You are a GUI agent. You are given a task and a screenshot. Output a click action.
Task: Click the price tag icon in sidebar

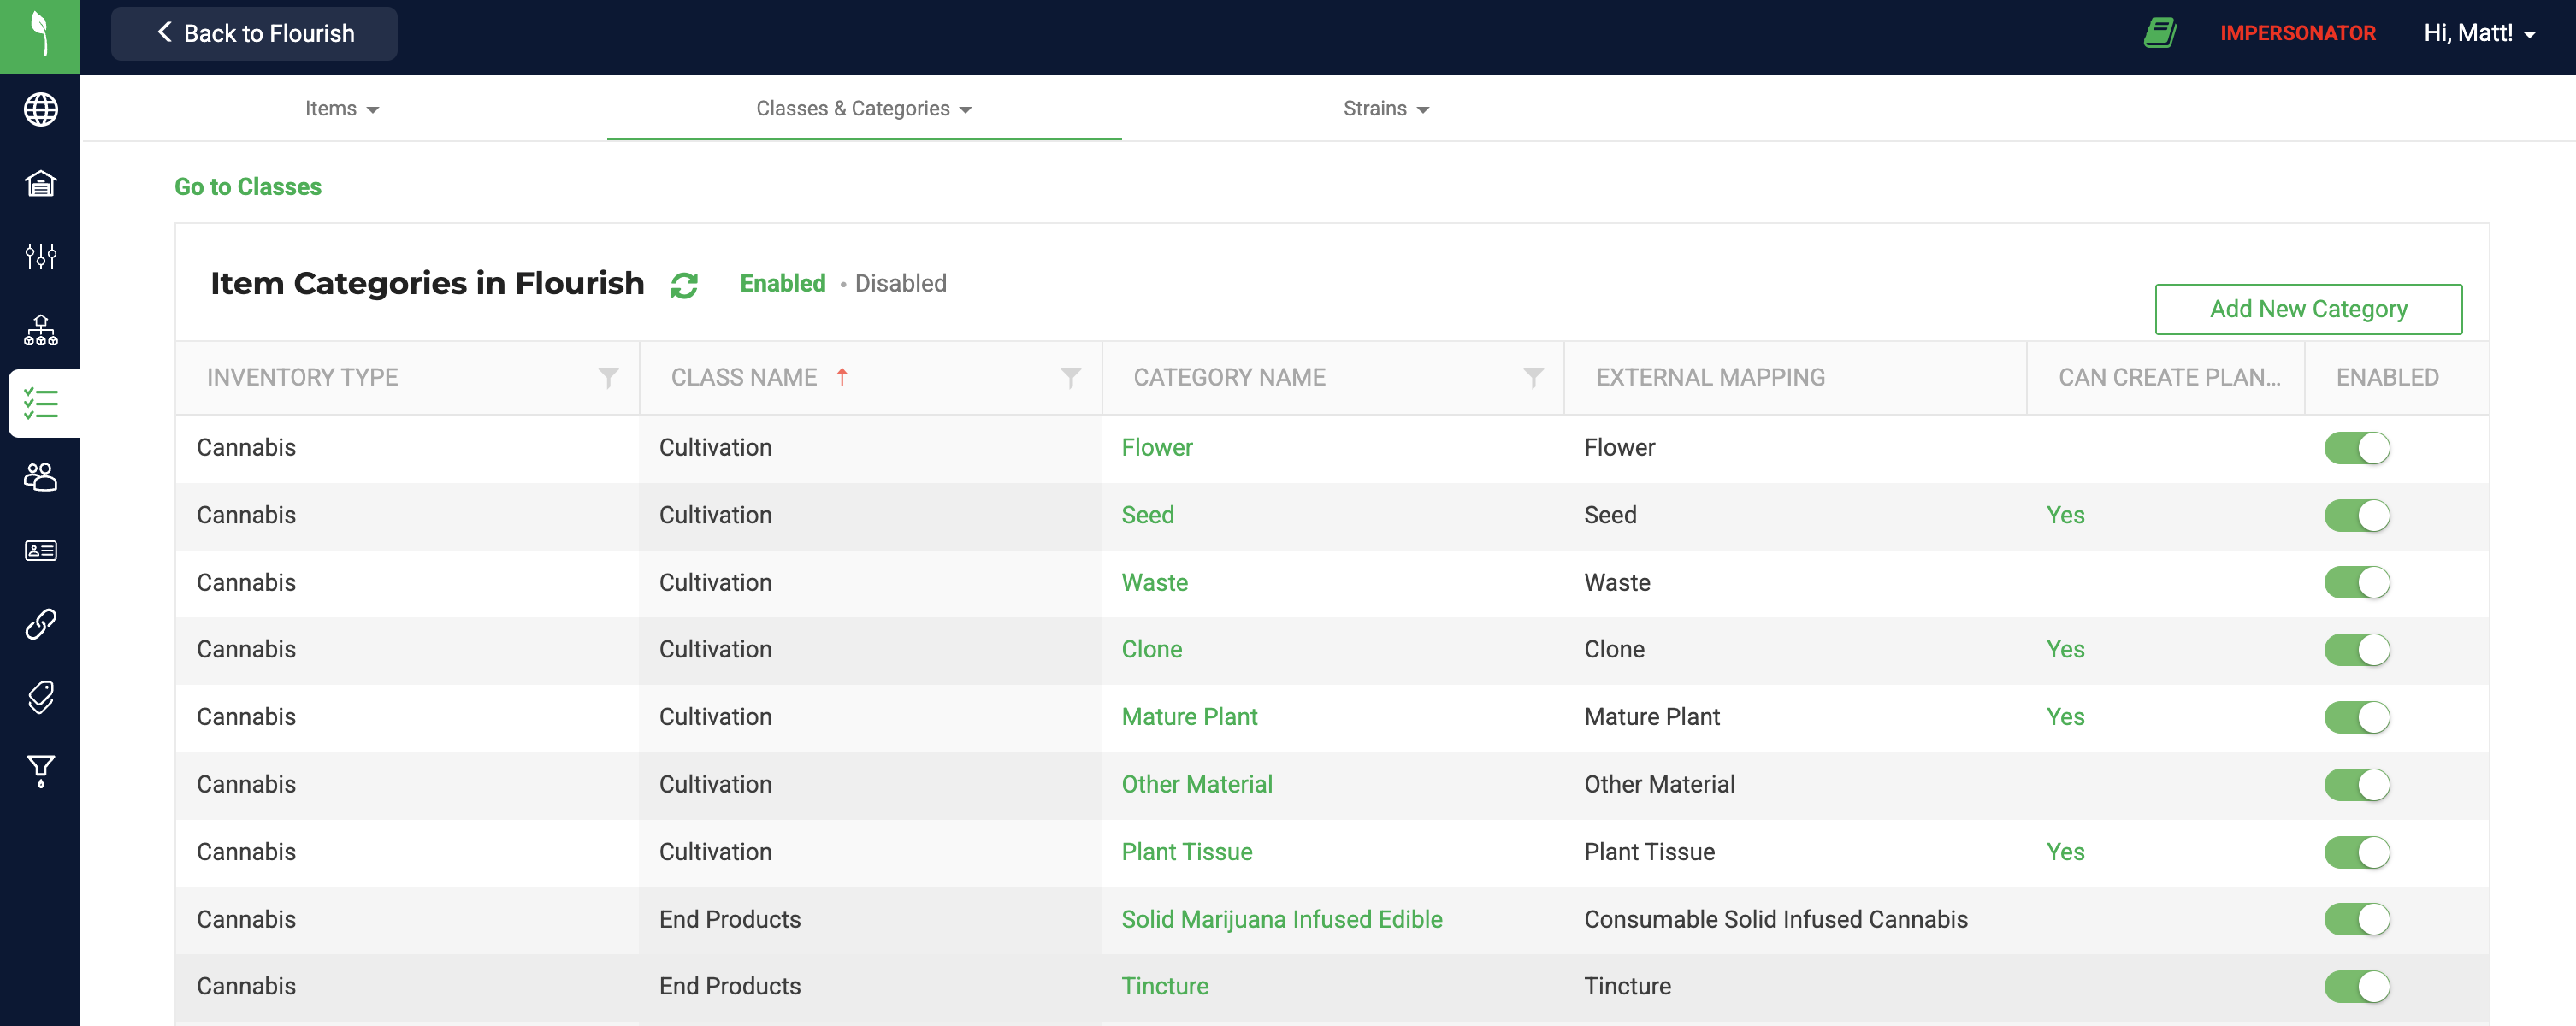(40, 697)
